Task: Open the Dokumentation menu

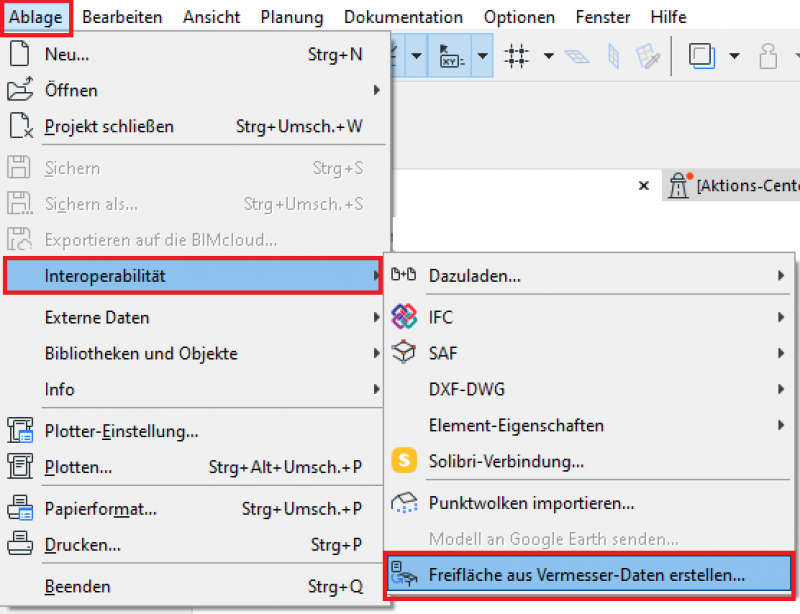Action: (403, 17)
